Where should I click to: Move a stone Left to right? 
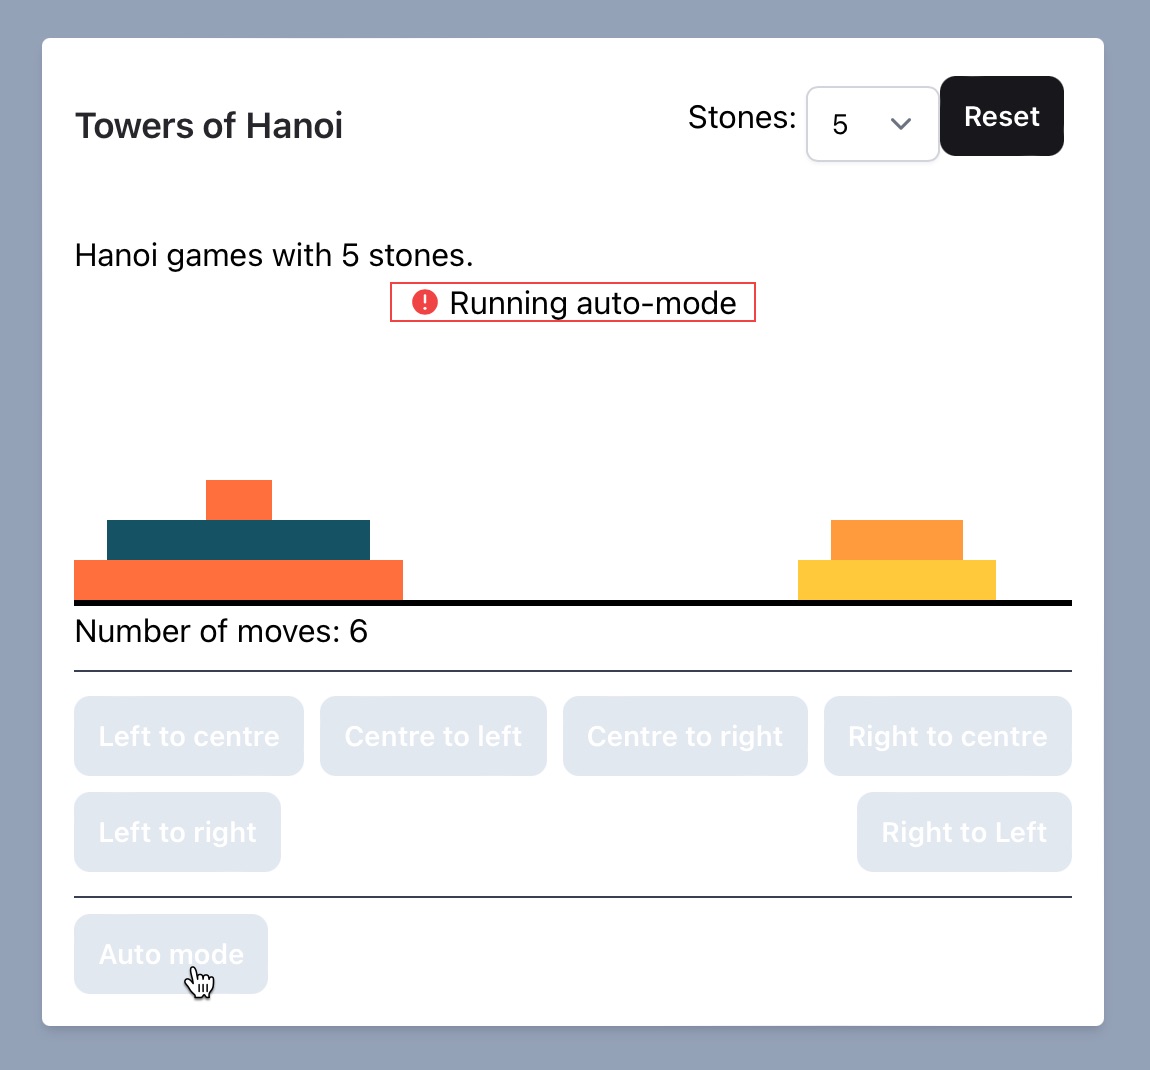[x=177, y=832]
